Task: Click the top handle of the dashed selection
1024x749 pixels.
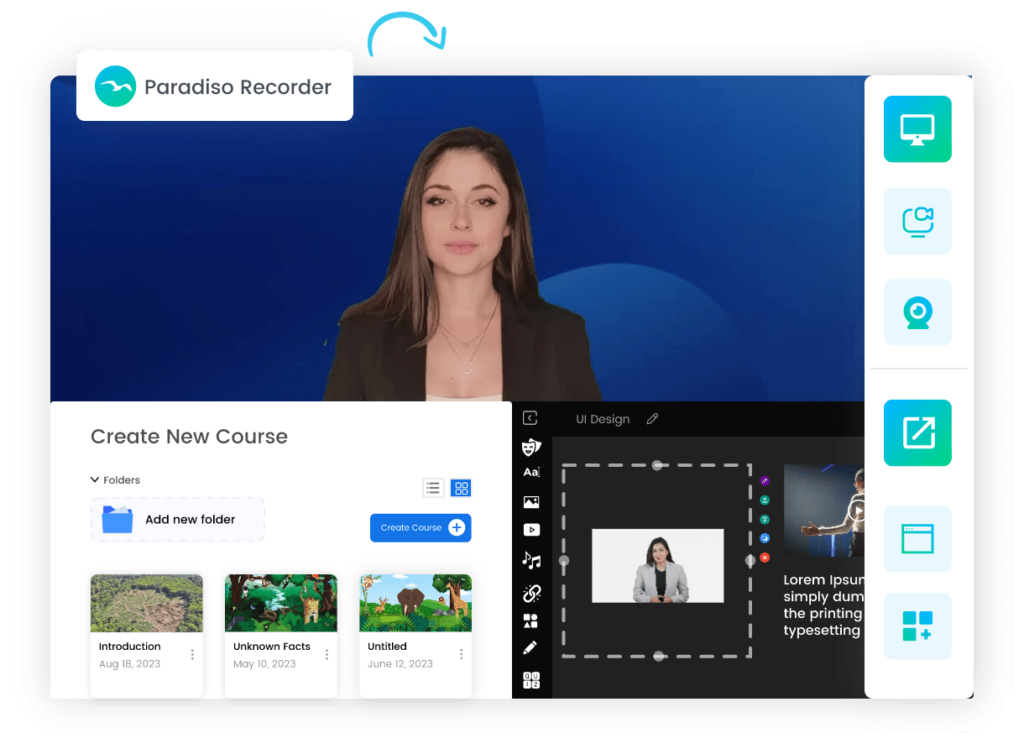Action: pos(657,465)
